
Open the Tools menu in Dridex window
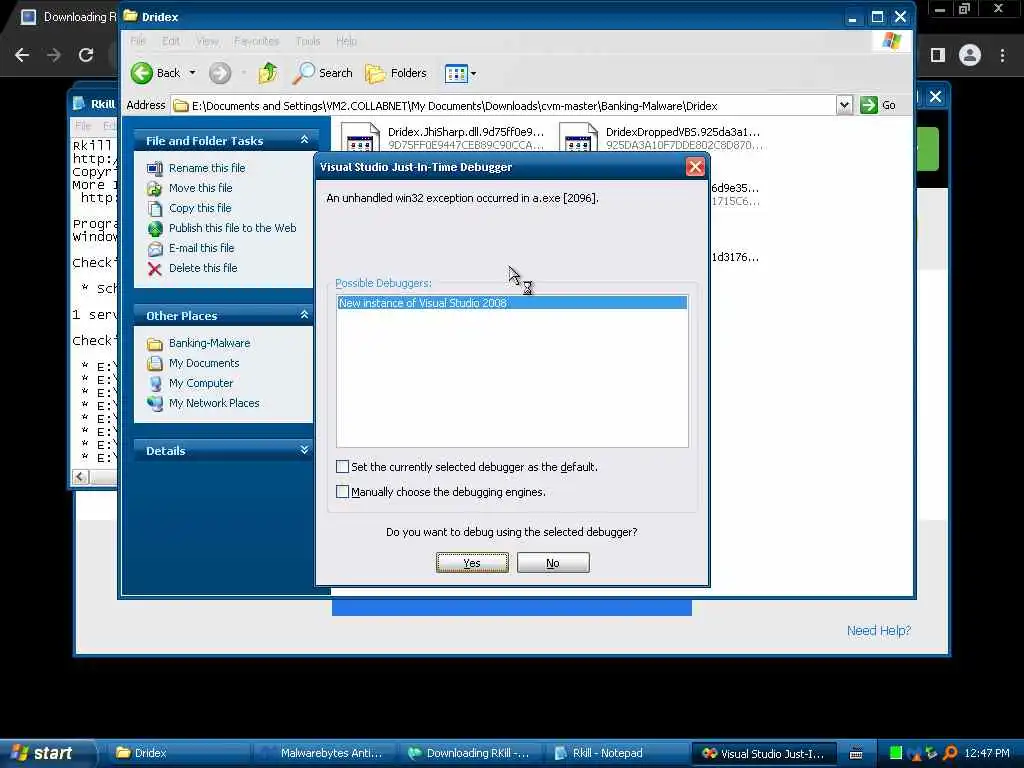coord(308,41)
